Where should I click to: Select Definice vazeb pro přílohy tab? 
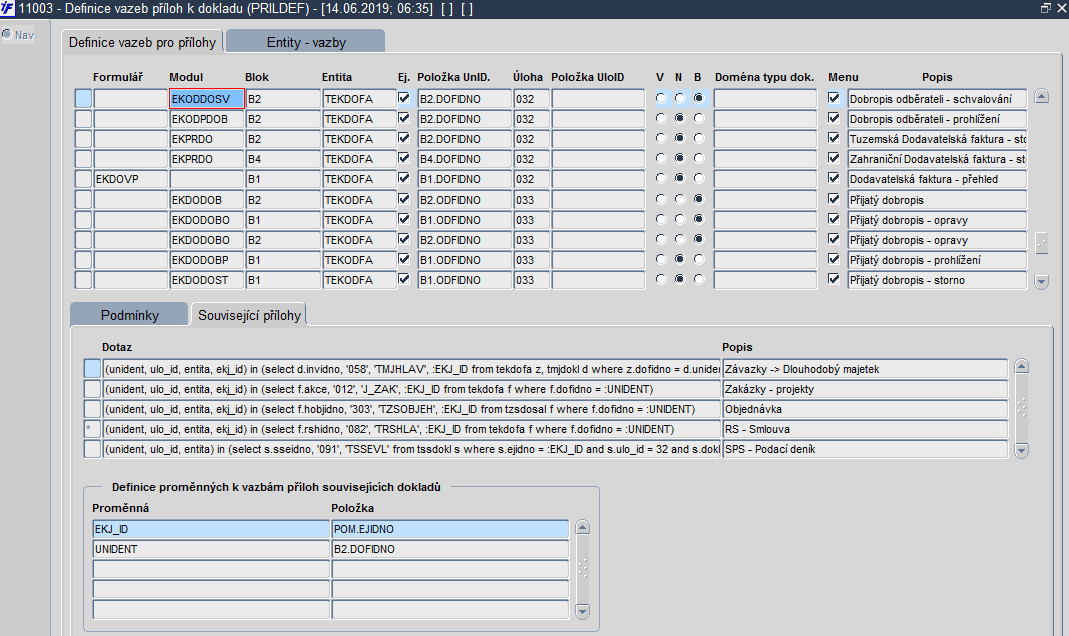142,42
